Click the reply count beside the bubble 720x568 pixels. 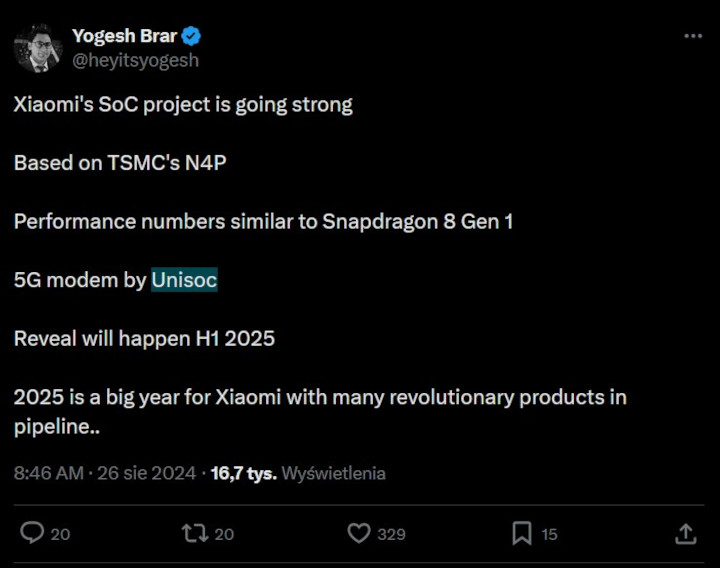tap(61, 535)
